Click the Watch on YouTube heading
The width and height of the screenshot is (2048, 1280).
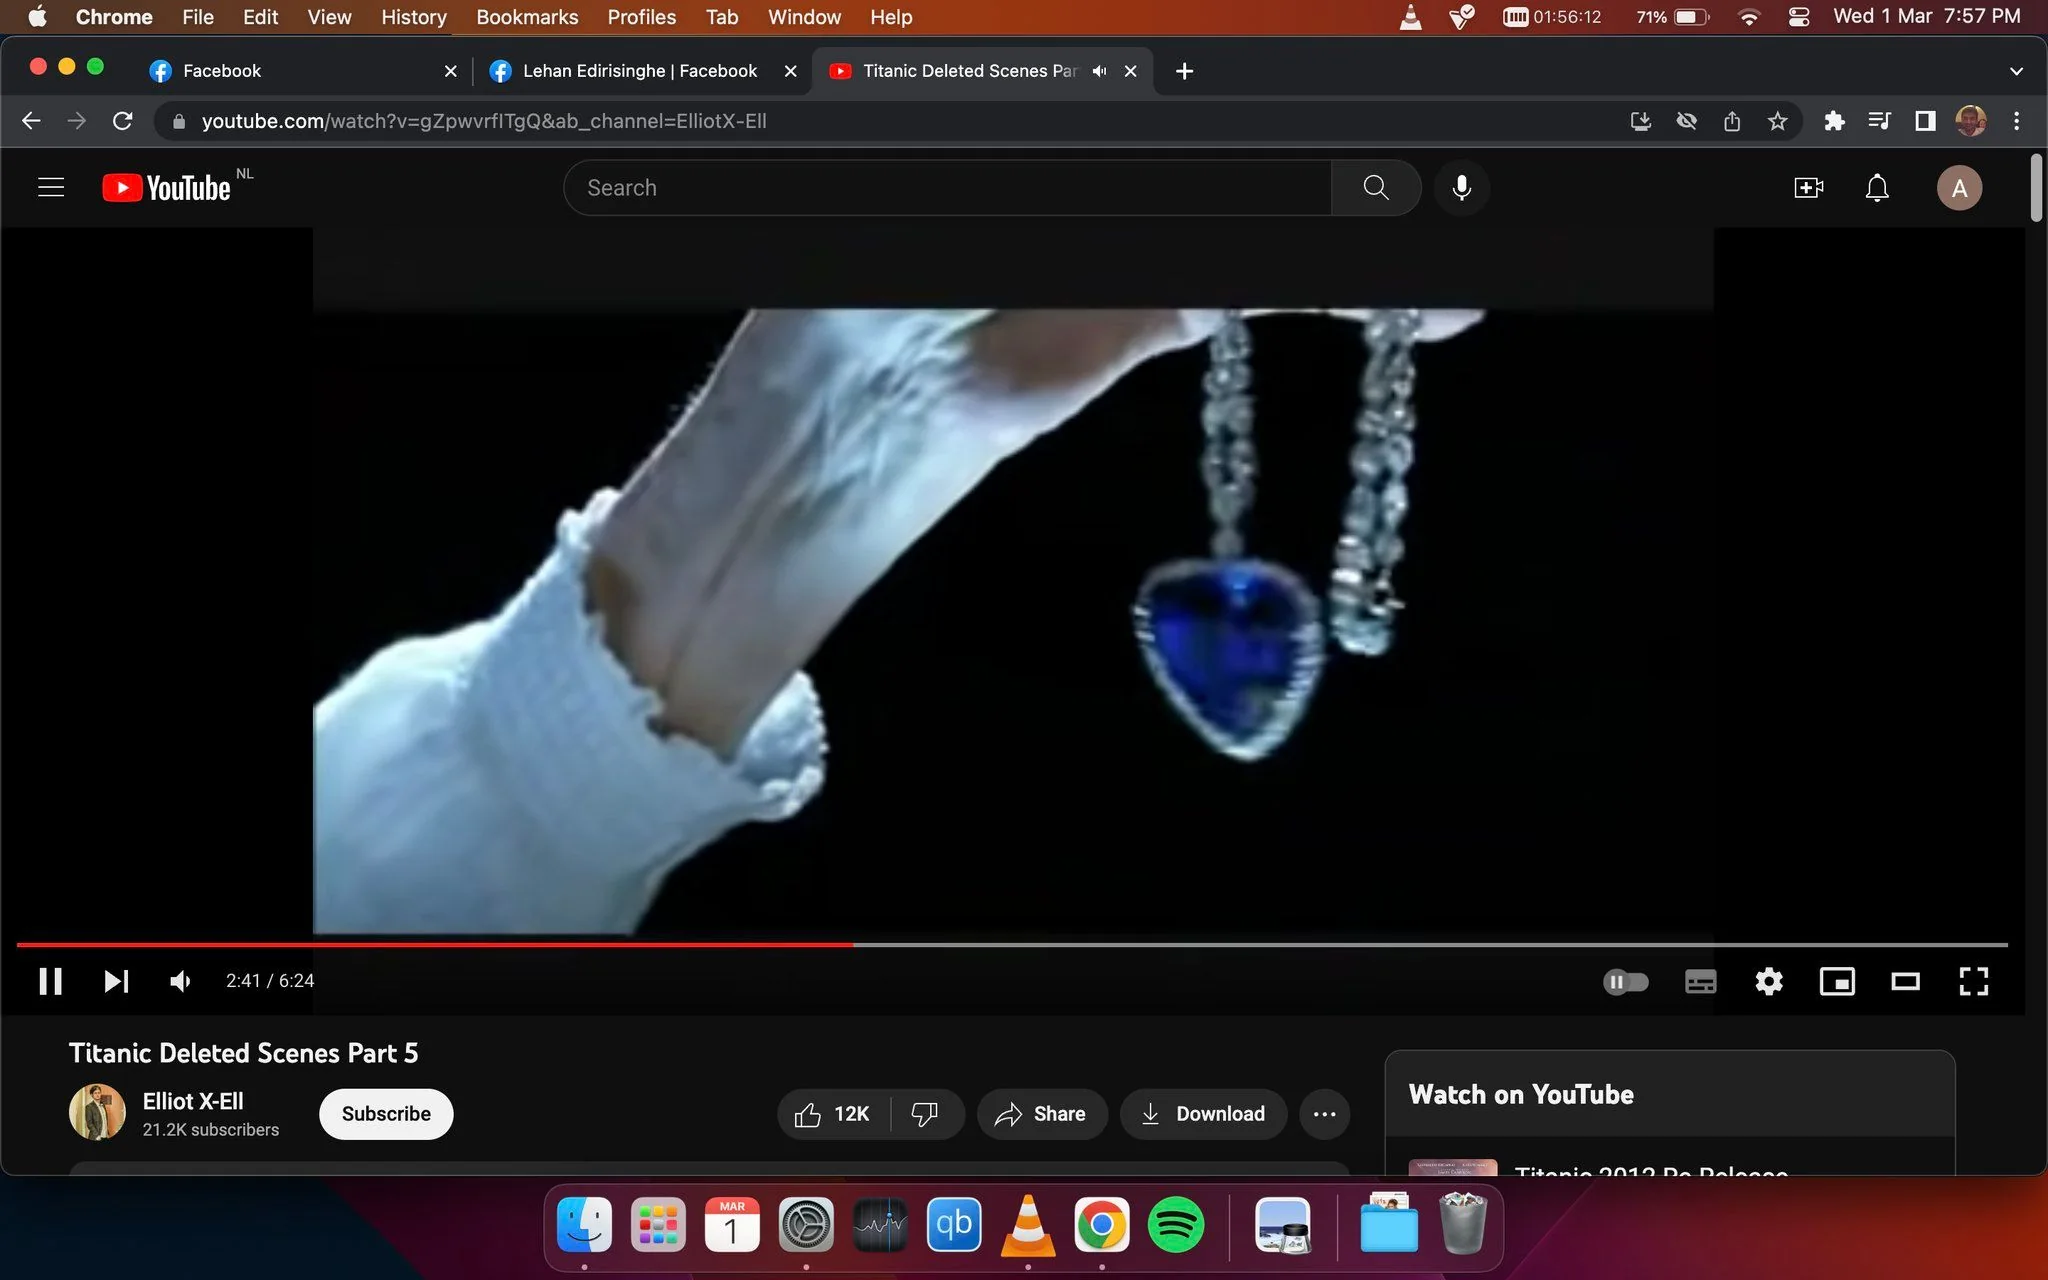tap(1521, 1094)
